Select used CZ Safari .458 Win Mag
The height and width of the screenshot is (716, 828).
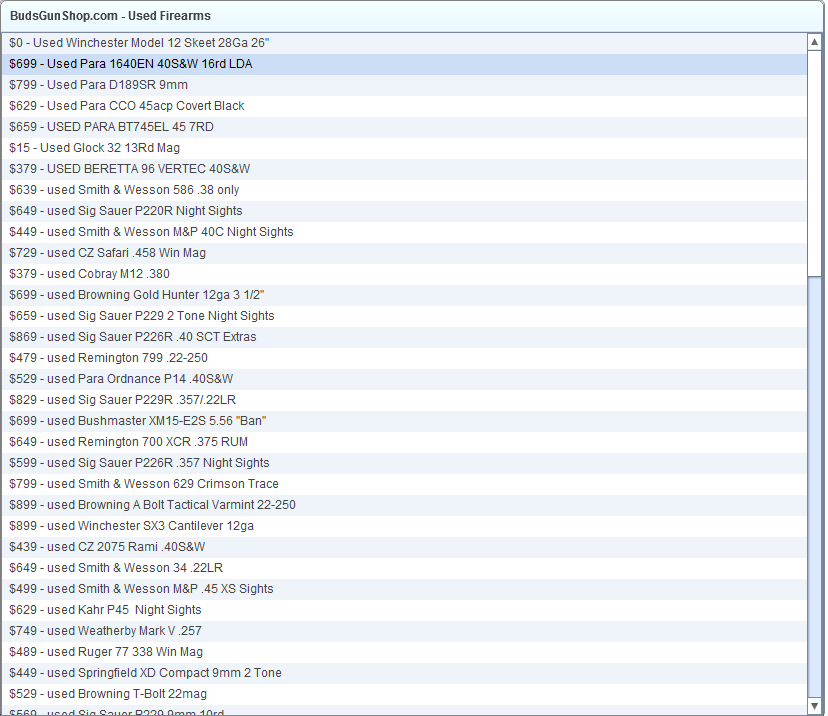pos(404,253)
